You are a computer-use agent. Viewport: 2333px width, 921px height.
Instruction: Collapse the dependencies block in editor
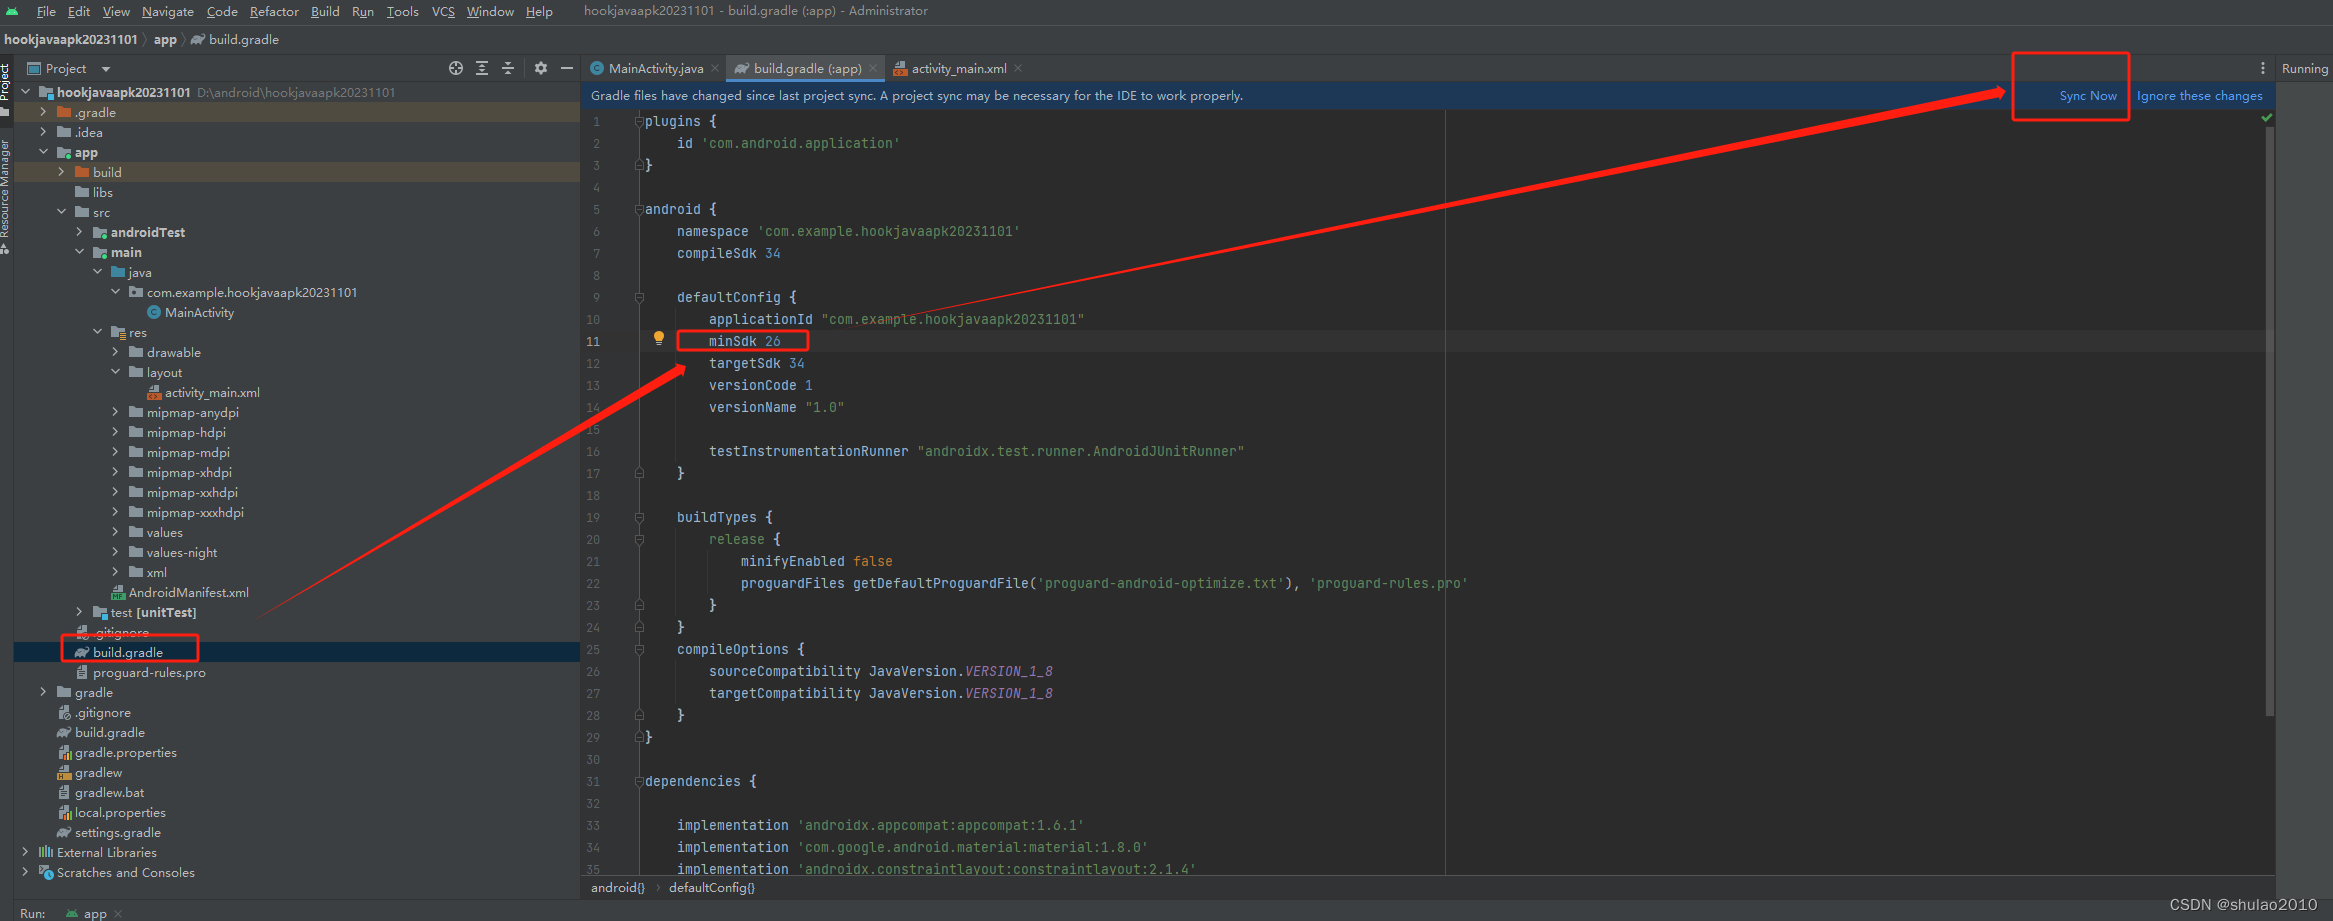coord(639,781)
